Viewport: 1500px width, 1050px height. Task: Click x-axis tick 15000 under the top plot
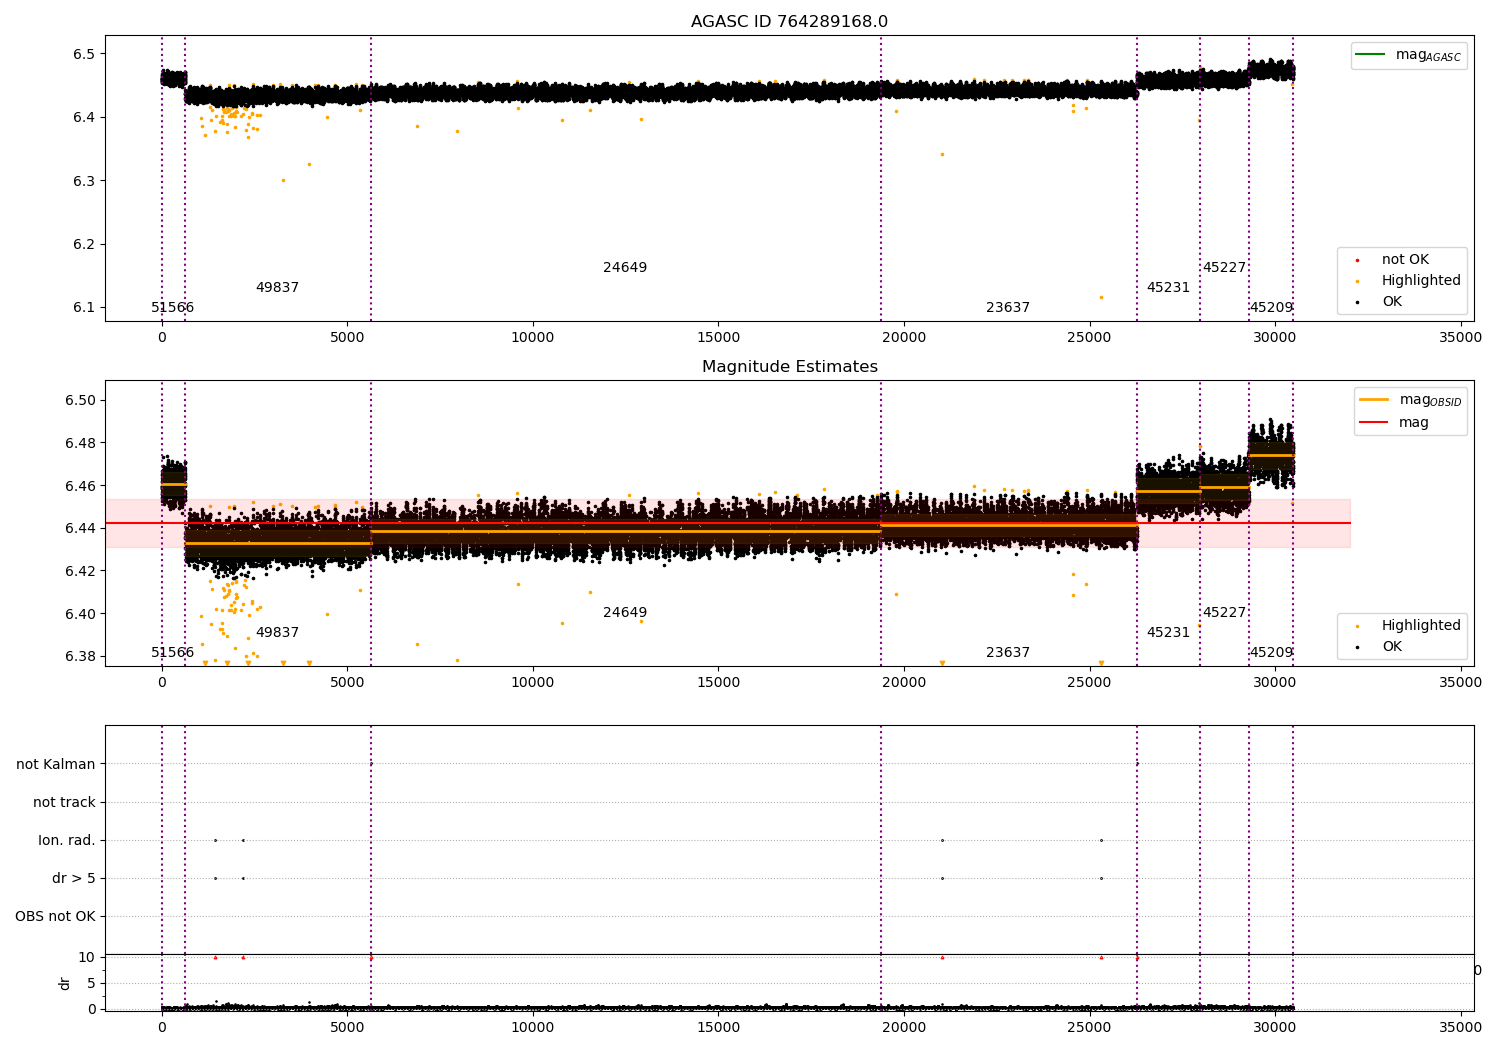(x=718, y=338)
